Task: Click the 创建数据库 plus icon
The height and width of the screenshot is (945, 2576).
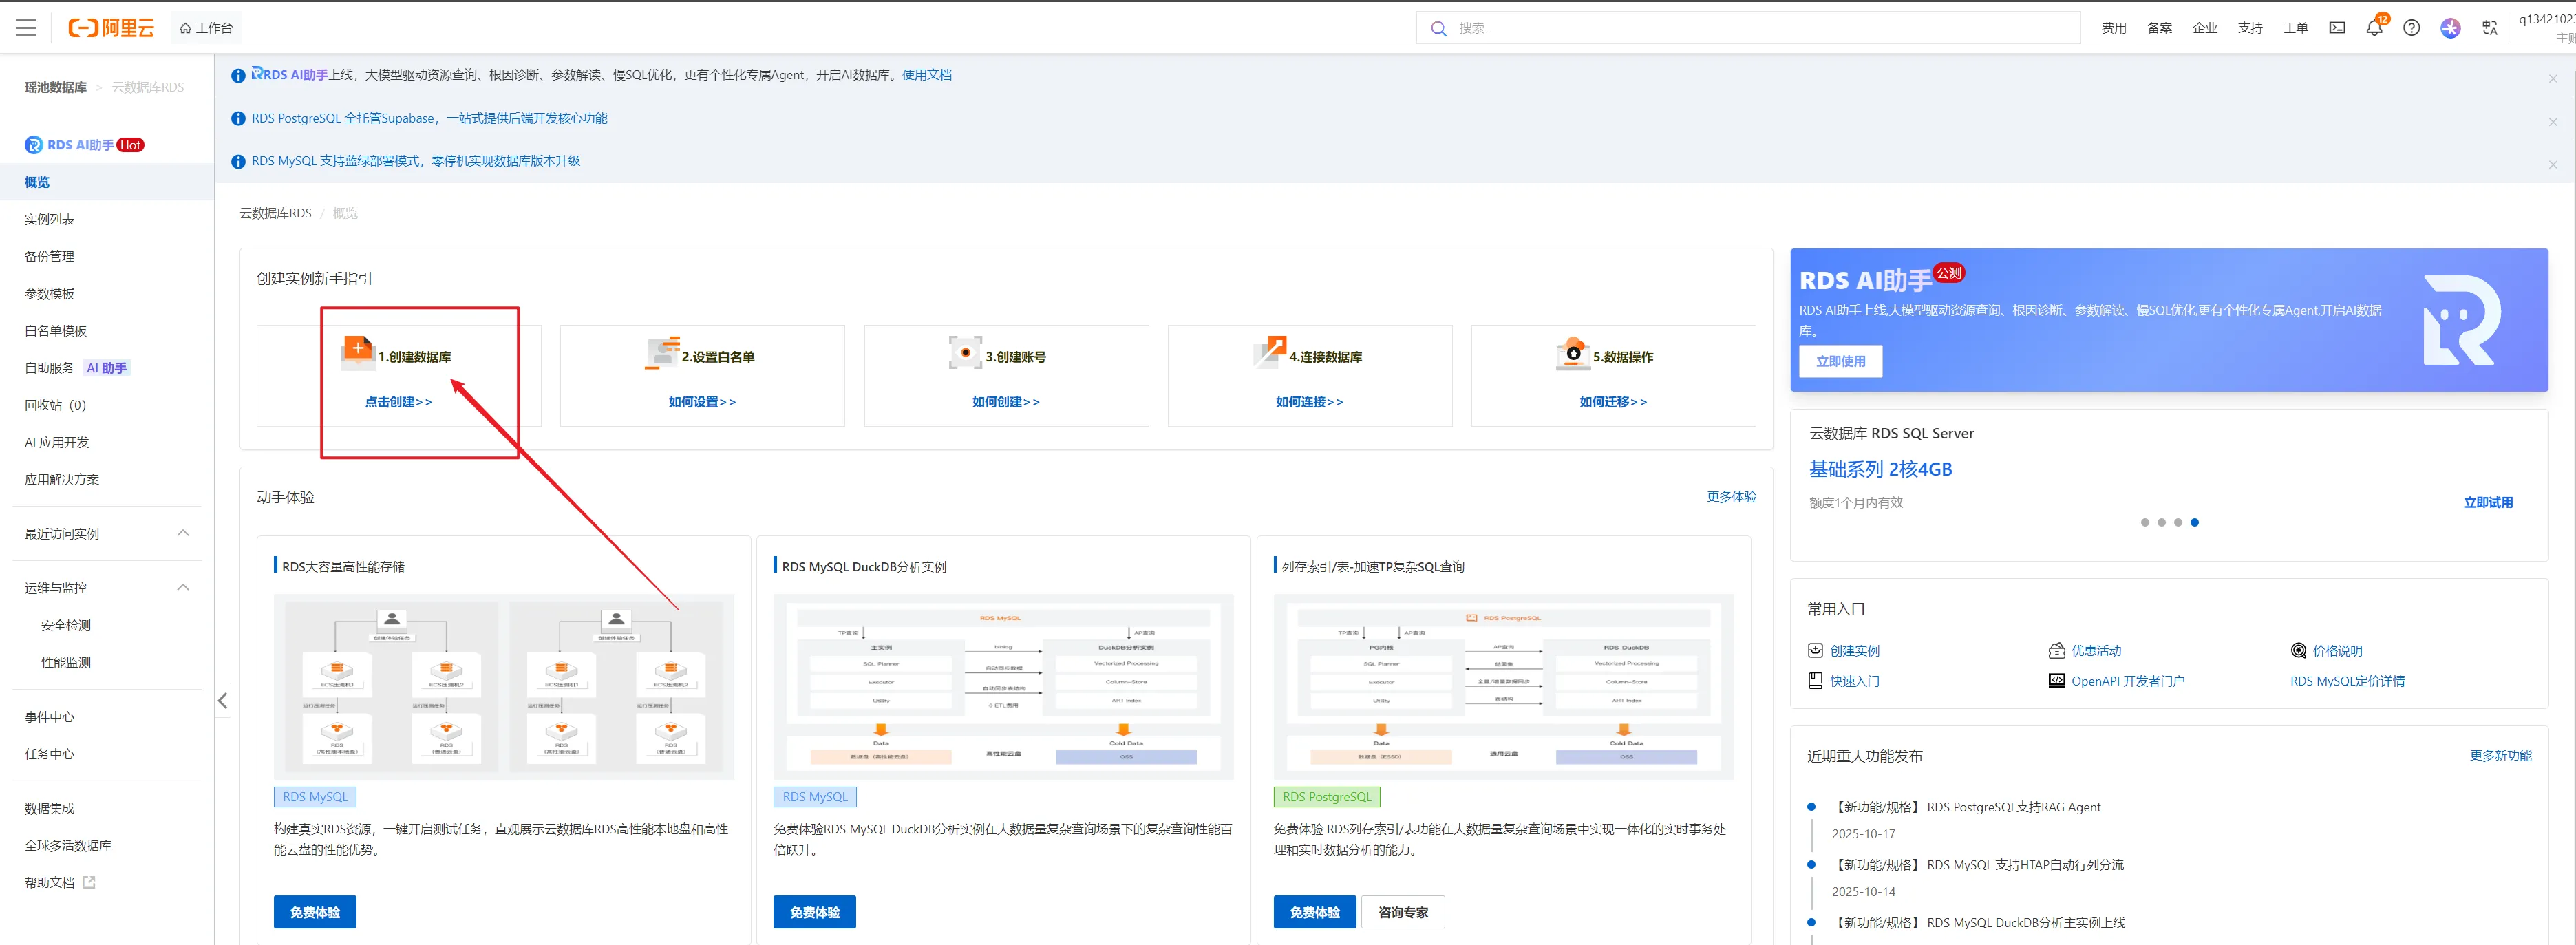Action: pyautogui.click(x=357, y=350)
